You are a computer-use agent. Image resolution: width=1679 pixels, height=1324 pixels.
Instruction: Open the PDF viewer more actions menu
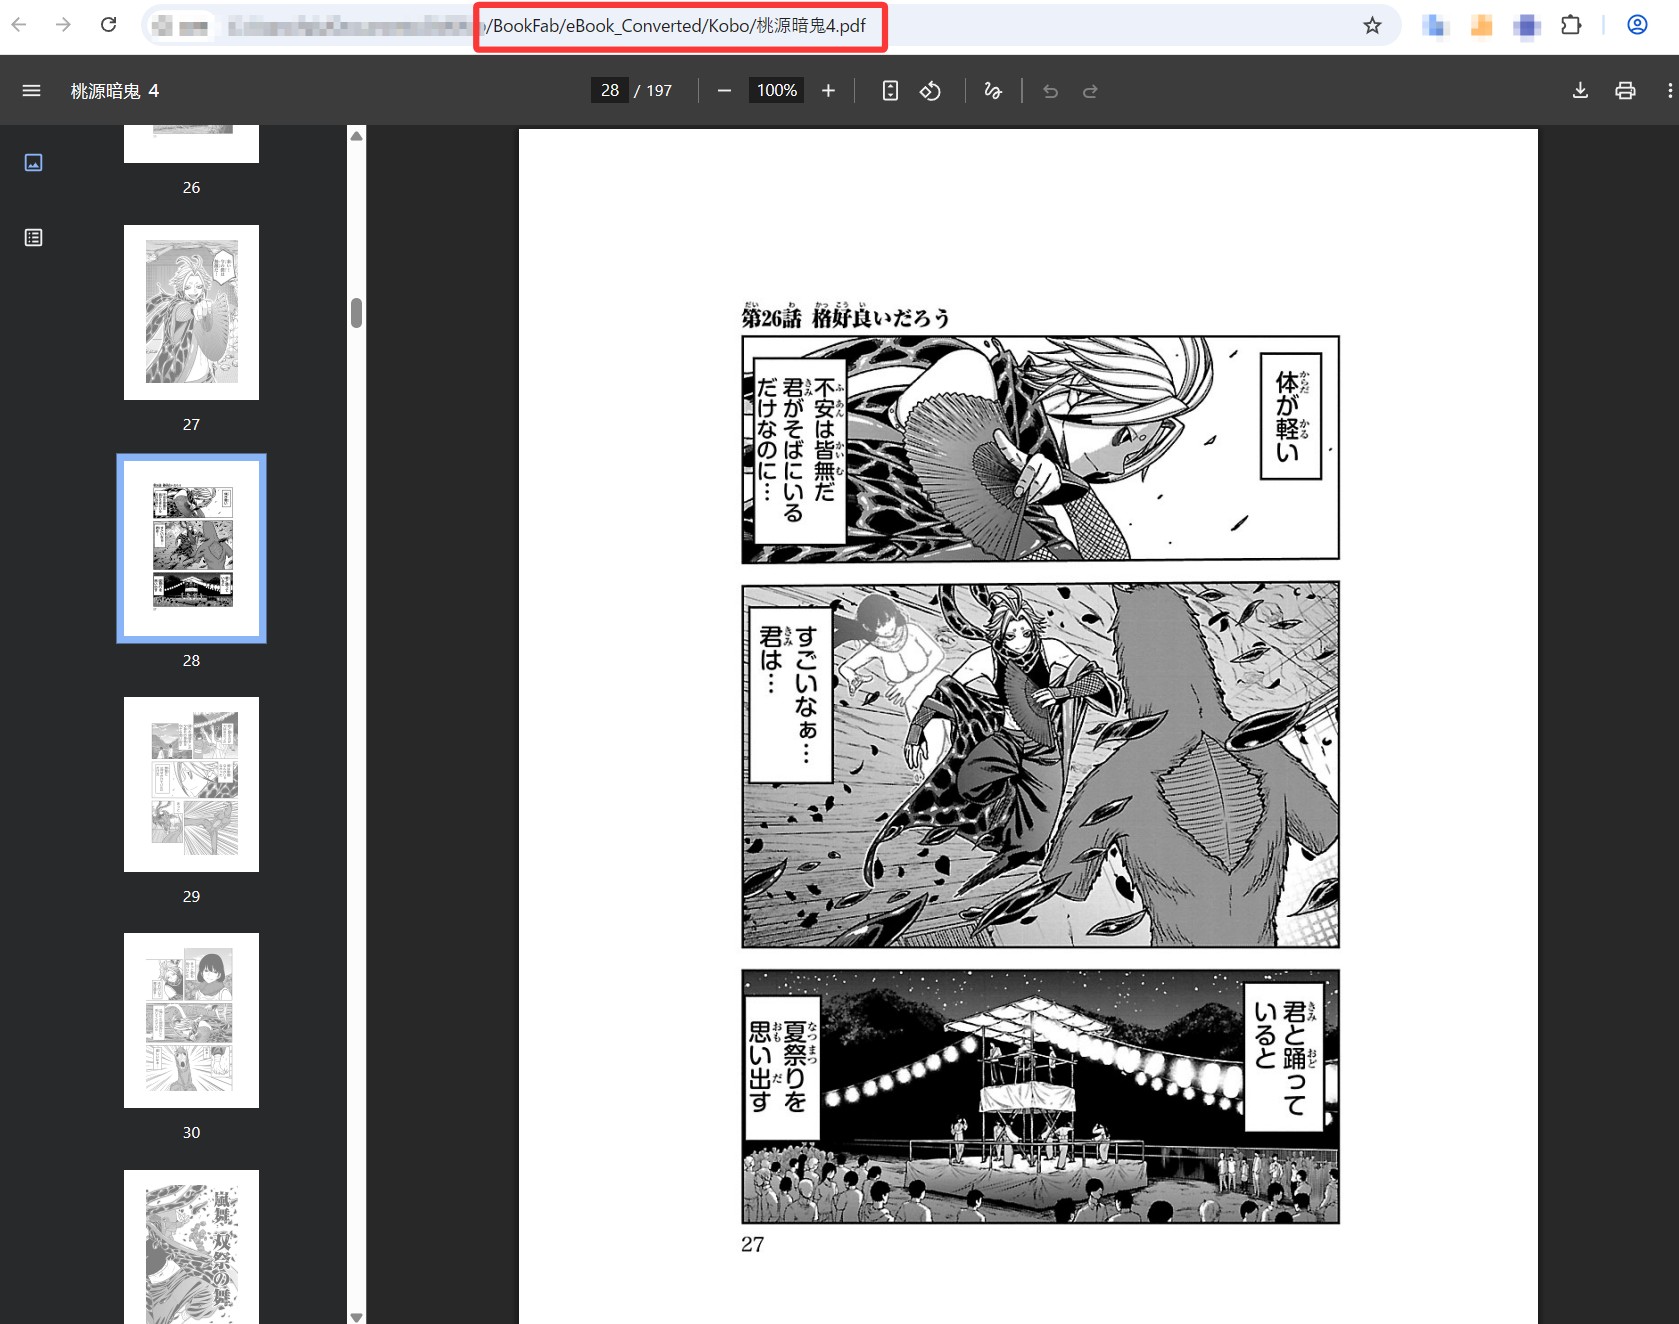coord(1669,91)
